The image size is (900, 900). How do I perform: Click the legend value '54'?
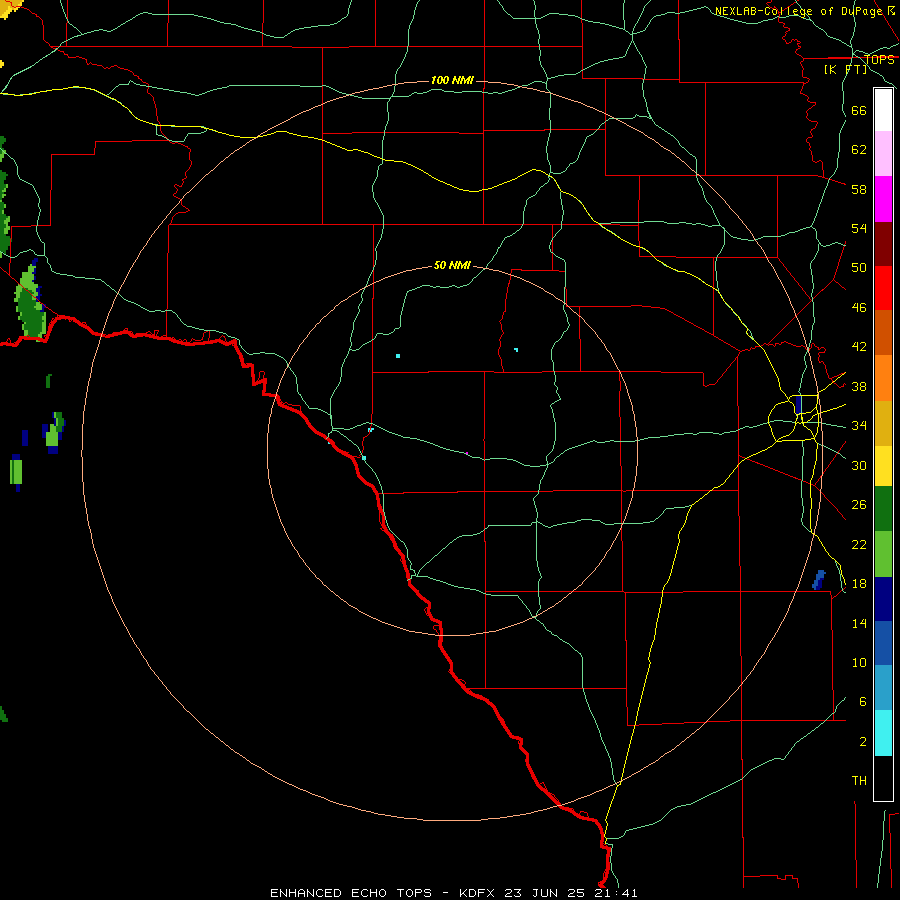(x=859, y=229)
